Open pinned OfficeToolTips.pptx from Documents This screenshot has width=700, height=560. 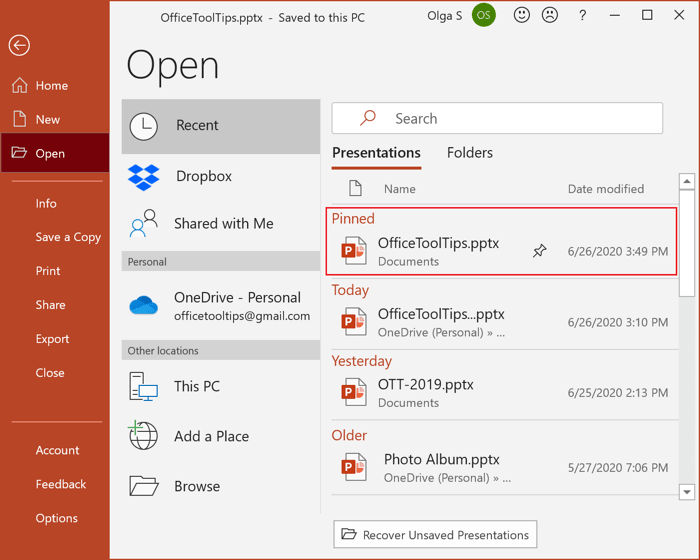tap(504, 251)
